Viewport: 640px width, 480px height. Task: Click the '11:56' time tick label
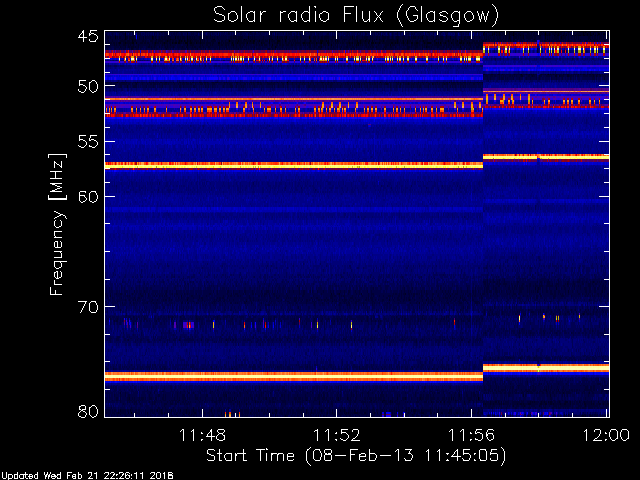click(x=471, y=435)
